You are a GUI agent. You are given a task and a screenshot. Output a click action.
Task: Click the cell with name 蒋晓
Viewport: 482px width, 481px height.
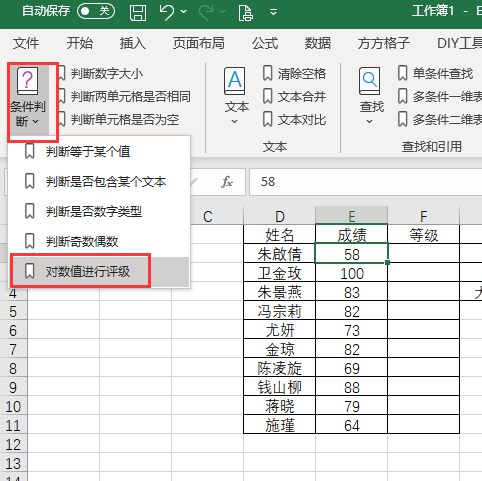[x=280, y=406]
